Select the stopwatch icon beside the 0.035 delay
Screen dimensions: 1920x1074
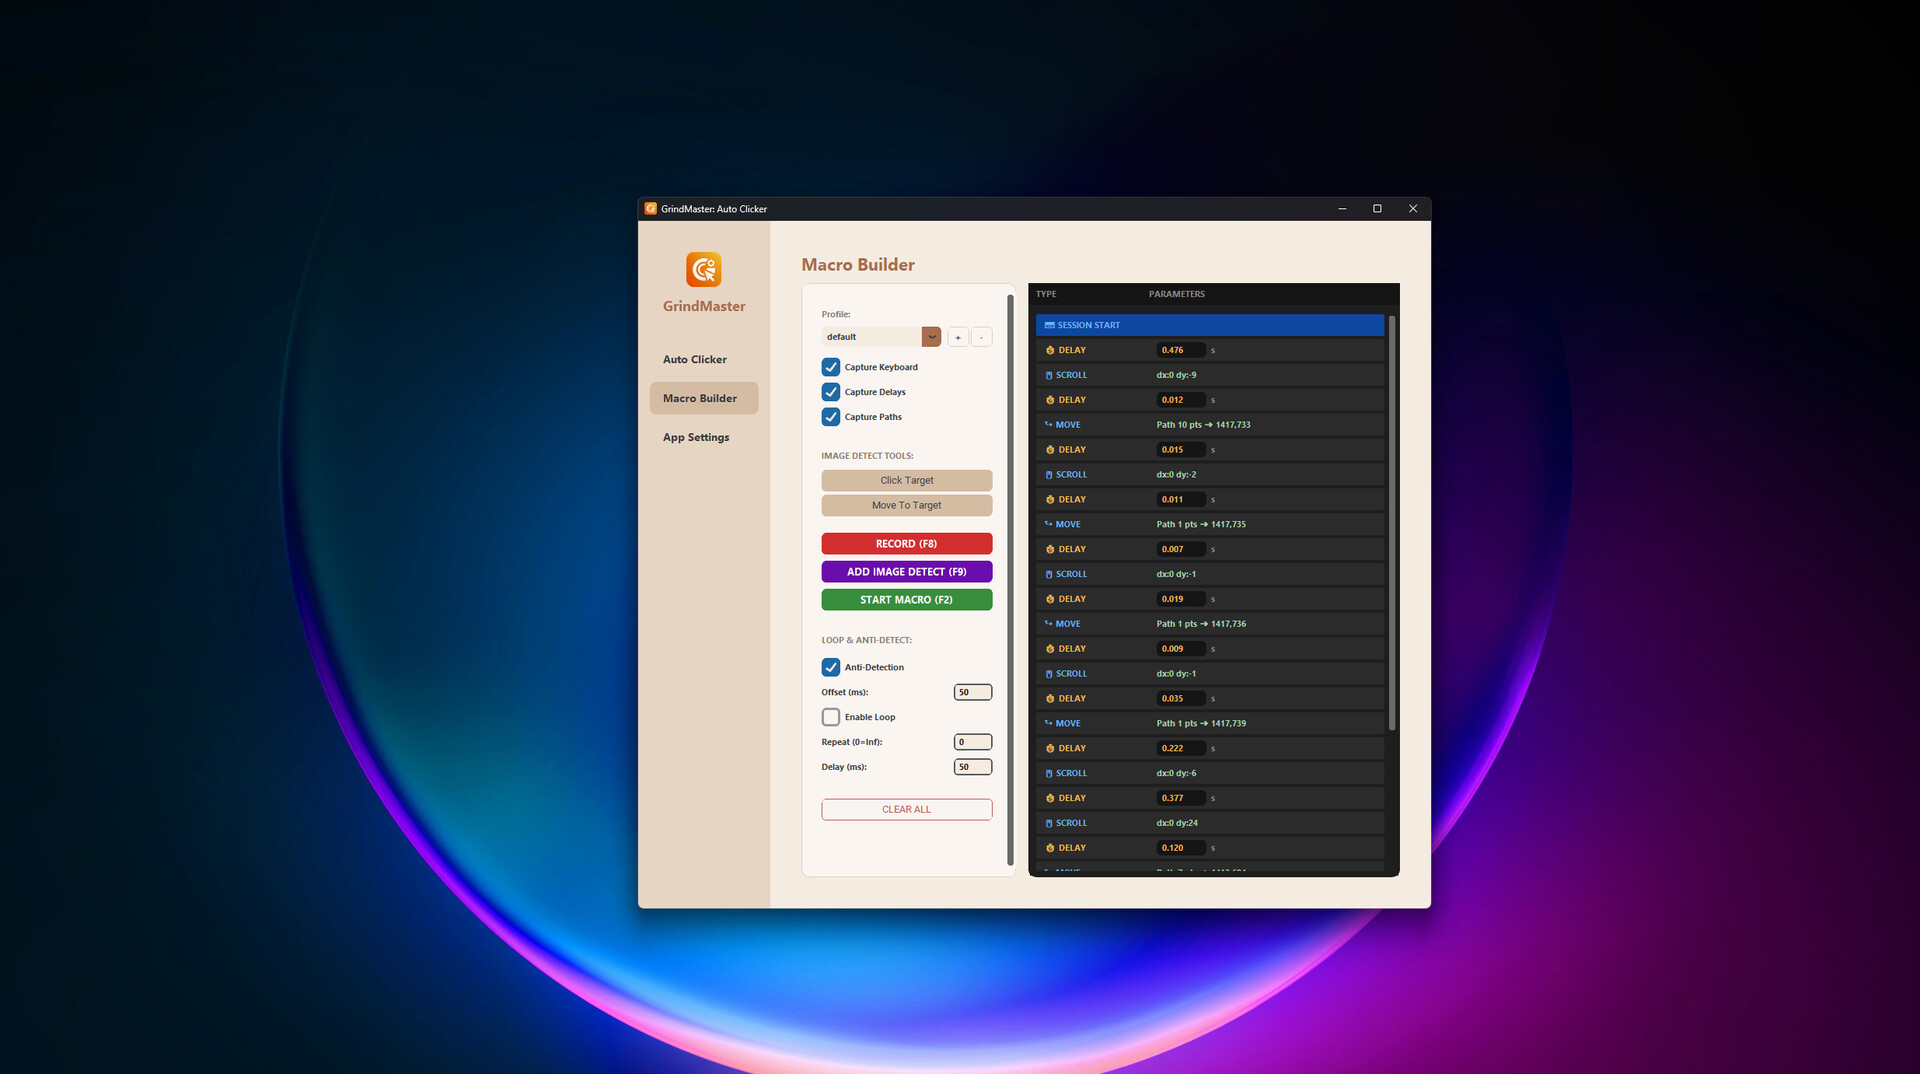1050,699
